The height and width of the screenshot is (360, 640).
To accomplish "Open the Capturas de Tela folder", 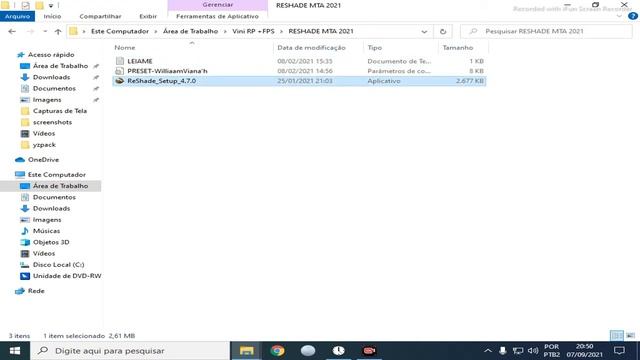I will 60,111.
